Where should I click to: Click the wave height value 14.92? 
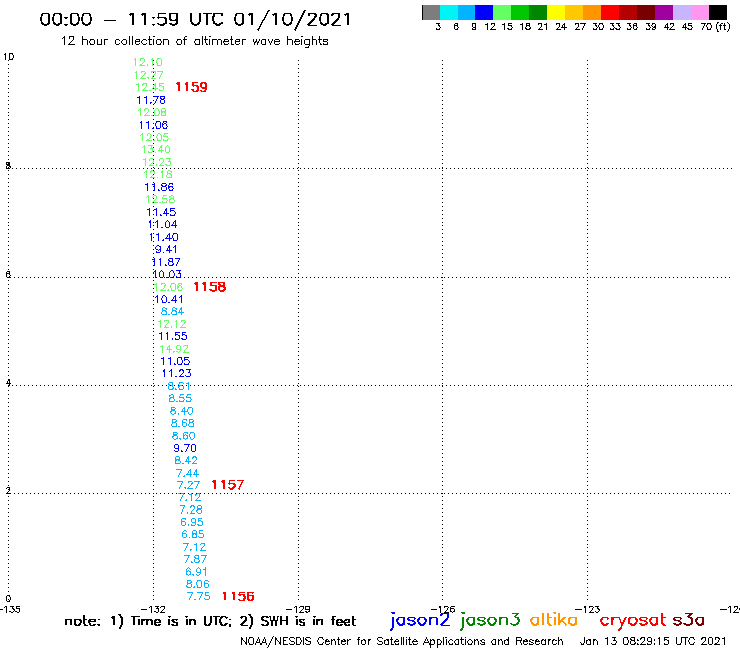pos(174,350)
